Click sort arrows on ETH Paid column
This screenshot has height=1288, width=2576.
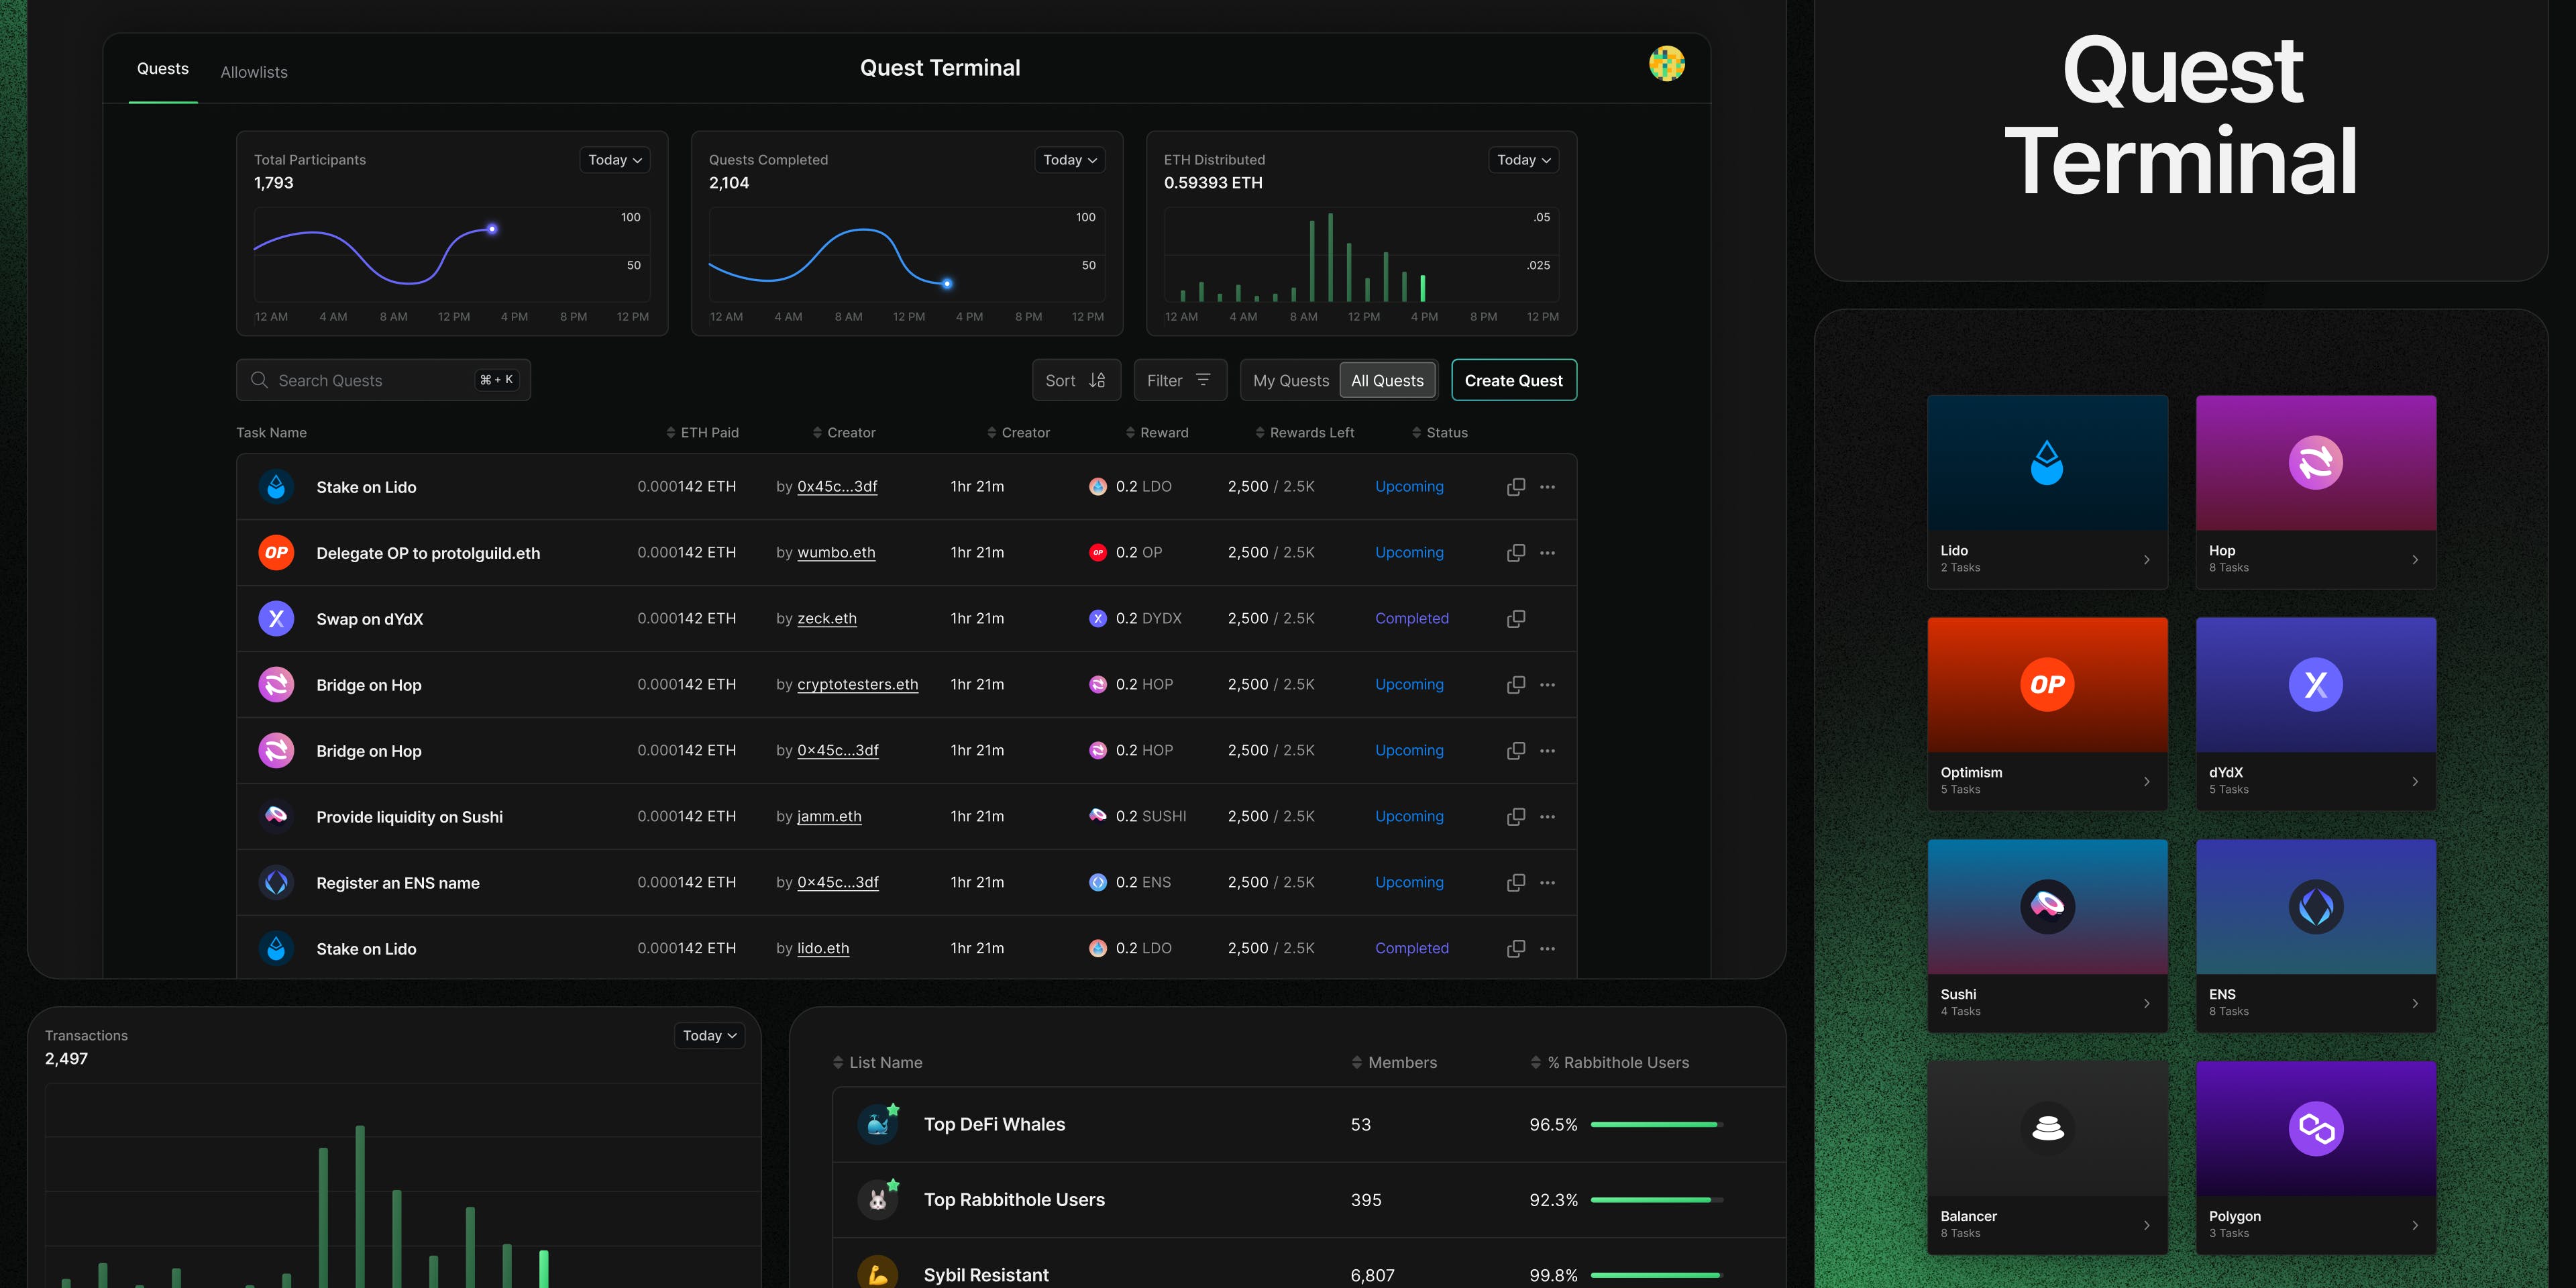[x=671, y=433]
